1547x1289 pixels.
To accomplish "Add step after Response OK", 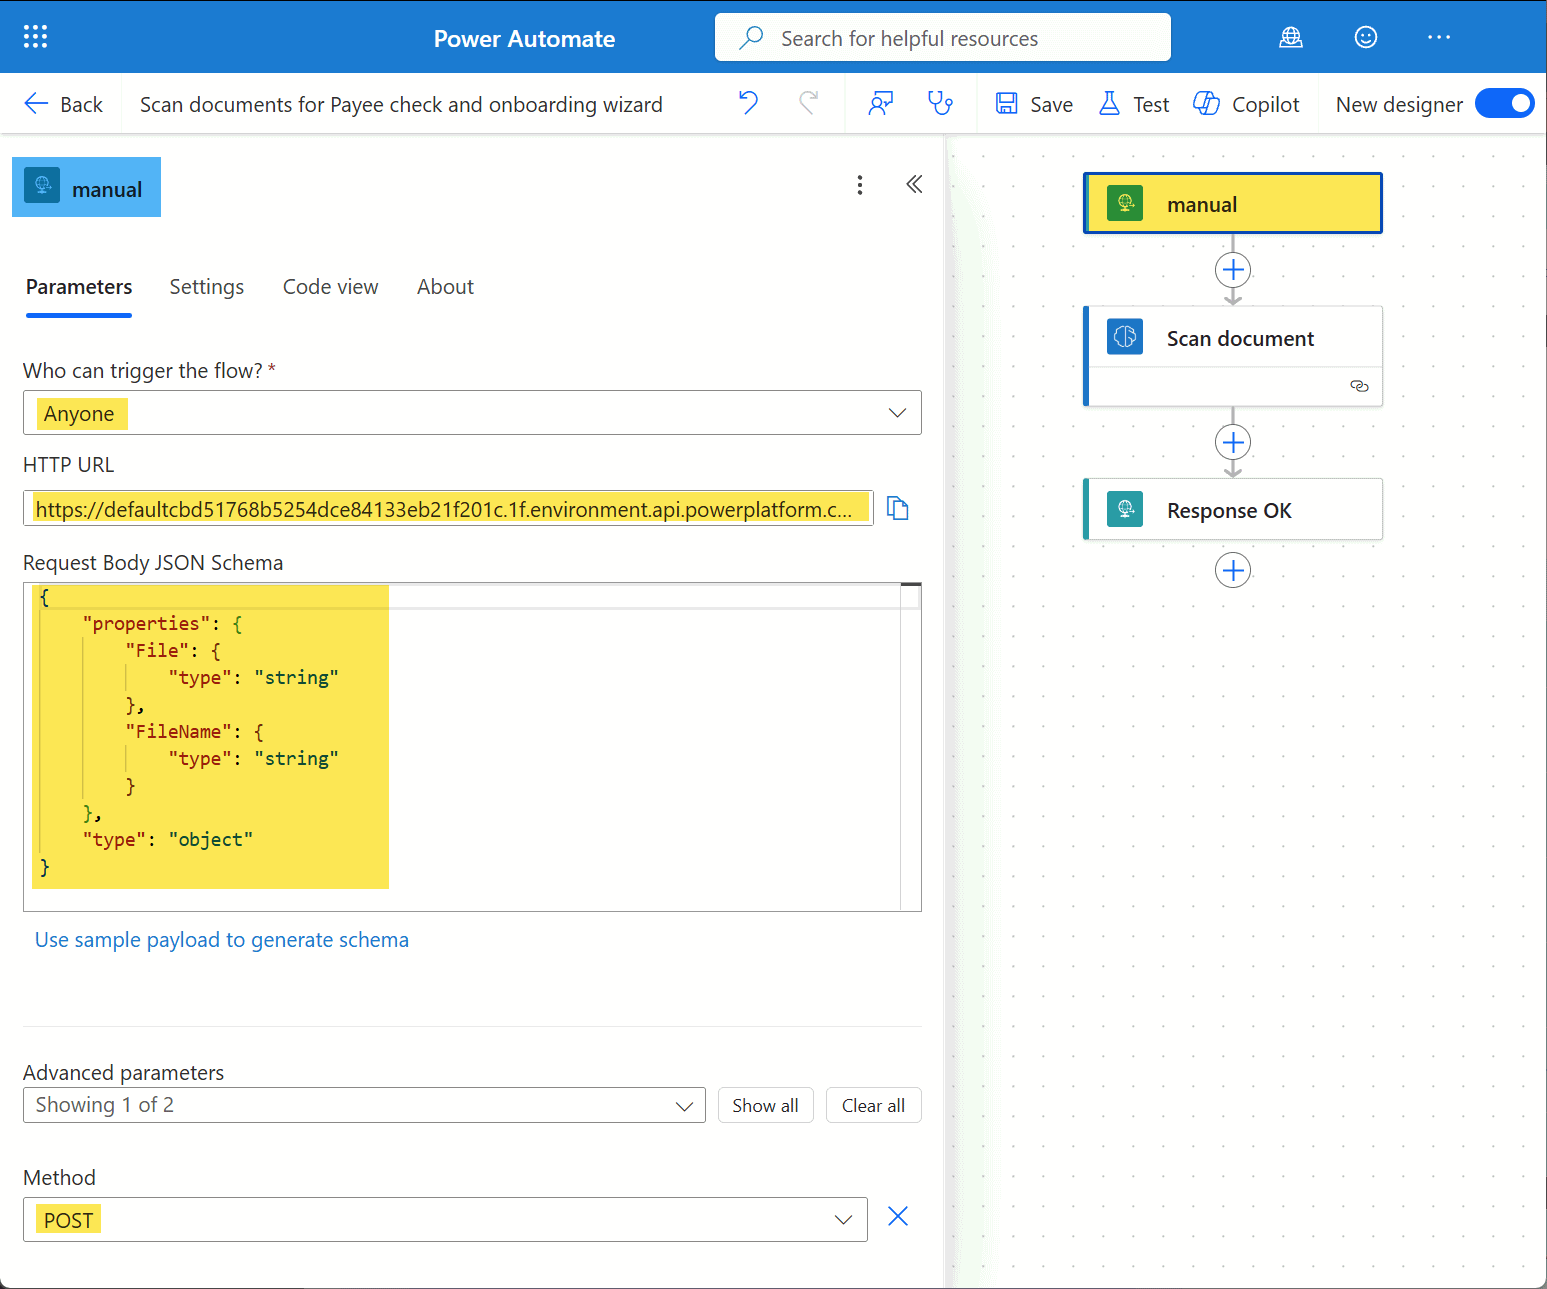I will pyautogui.click(x=1233, y=570).
